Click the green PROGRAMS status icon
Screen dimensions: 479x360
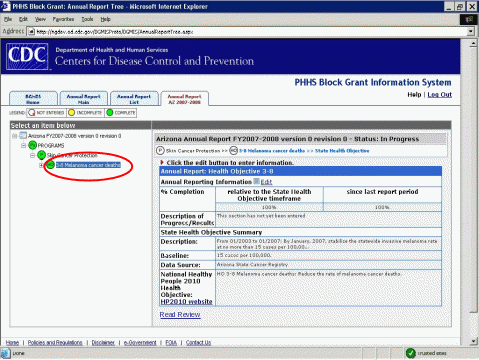(x=32, y=145)
